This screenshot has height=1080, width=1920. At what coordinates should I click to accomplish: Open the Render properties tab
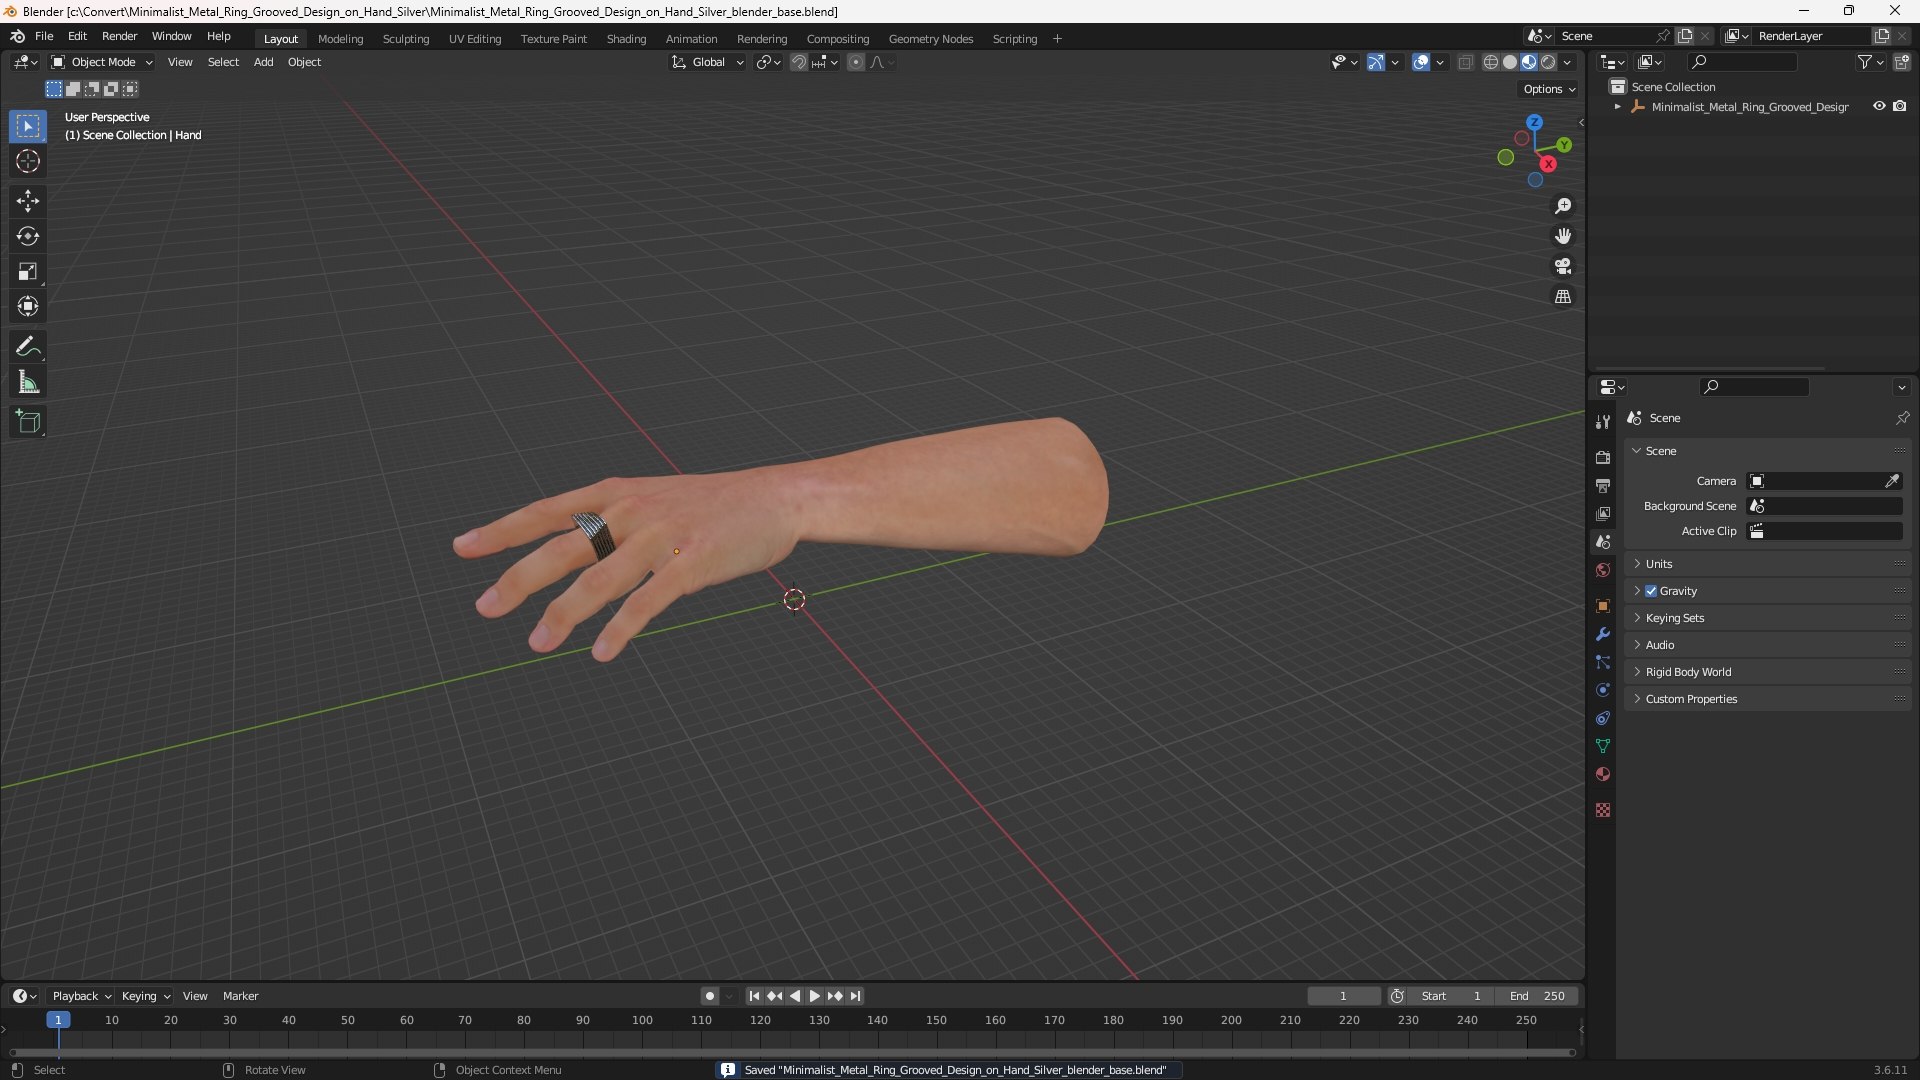pos(1603,457)
